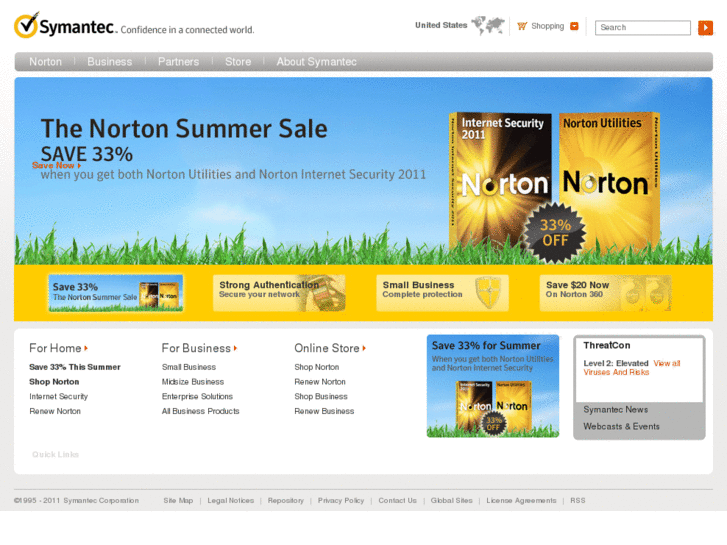Click The Norton Summer Sale headline
727x545 pixels.
tap(184, 128)
